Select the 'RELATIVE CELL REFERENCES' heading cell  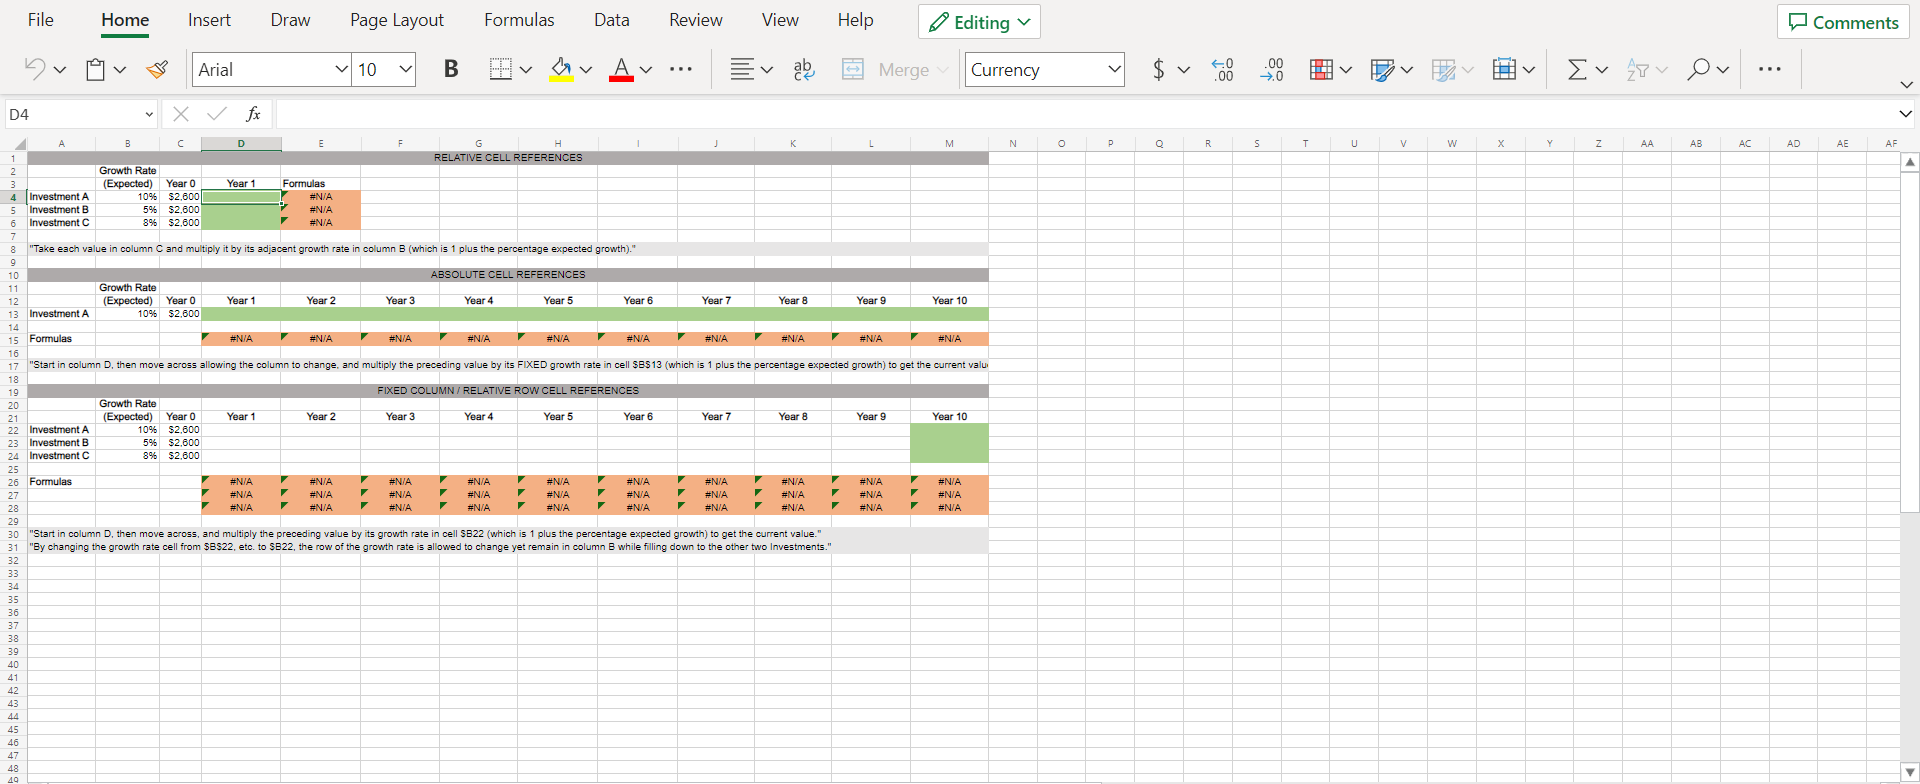point(508,158)
